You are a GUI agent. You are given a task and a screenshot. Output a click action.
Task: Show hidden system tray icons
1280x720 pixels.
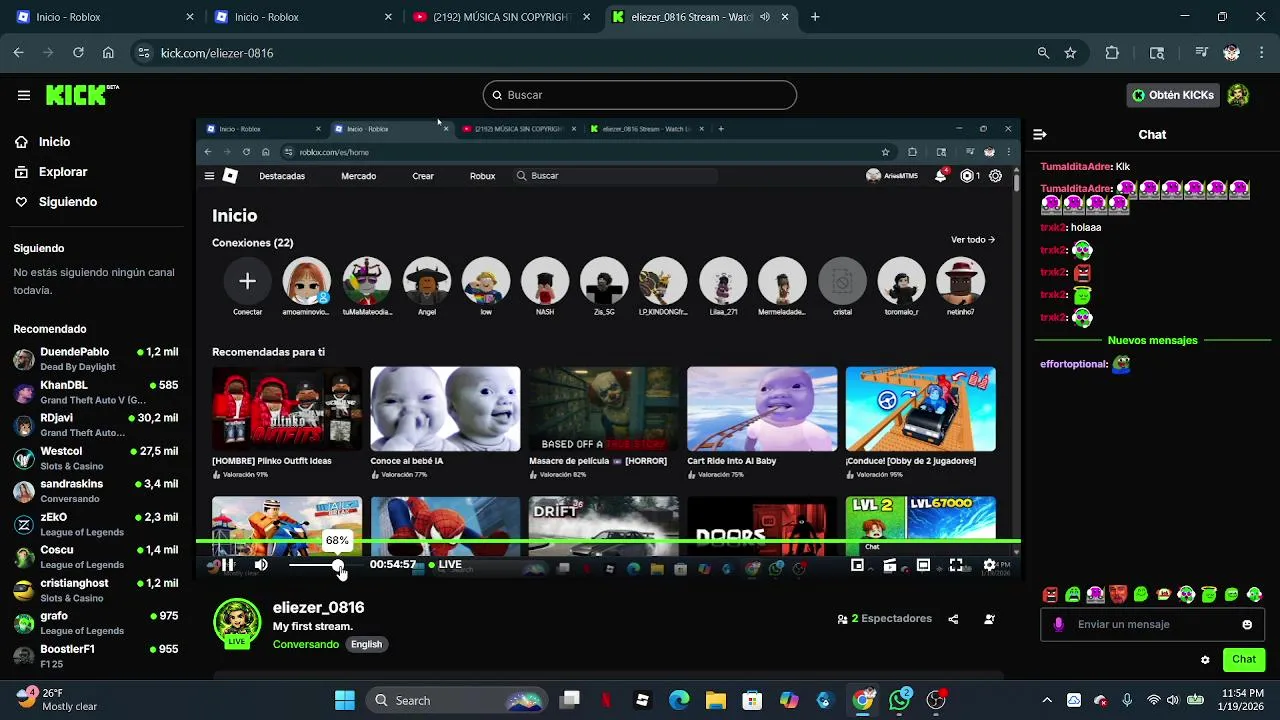[1047, 700]
